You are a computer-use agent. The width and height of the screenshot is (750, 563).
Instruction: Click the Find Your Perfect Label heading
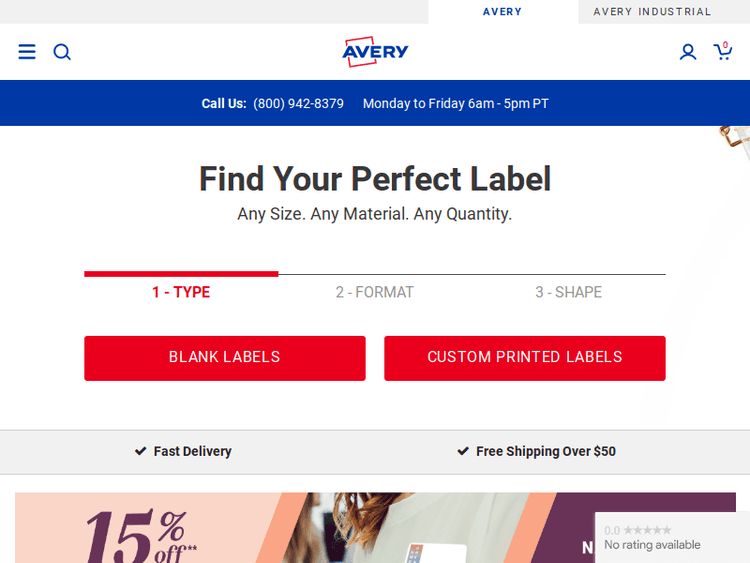pos(375,179)
